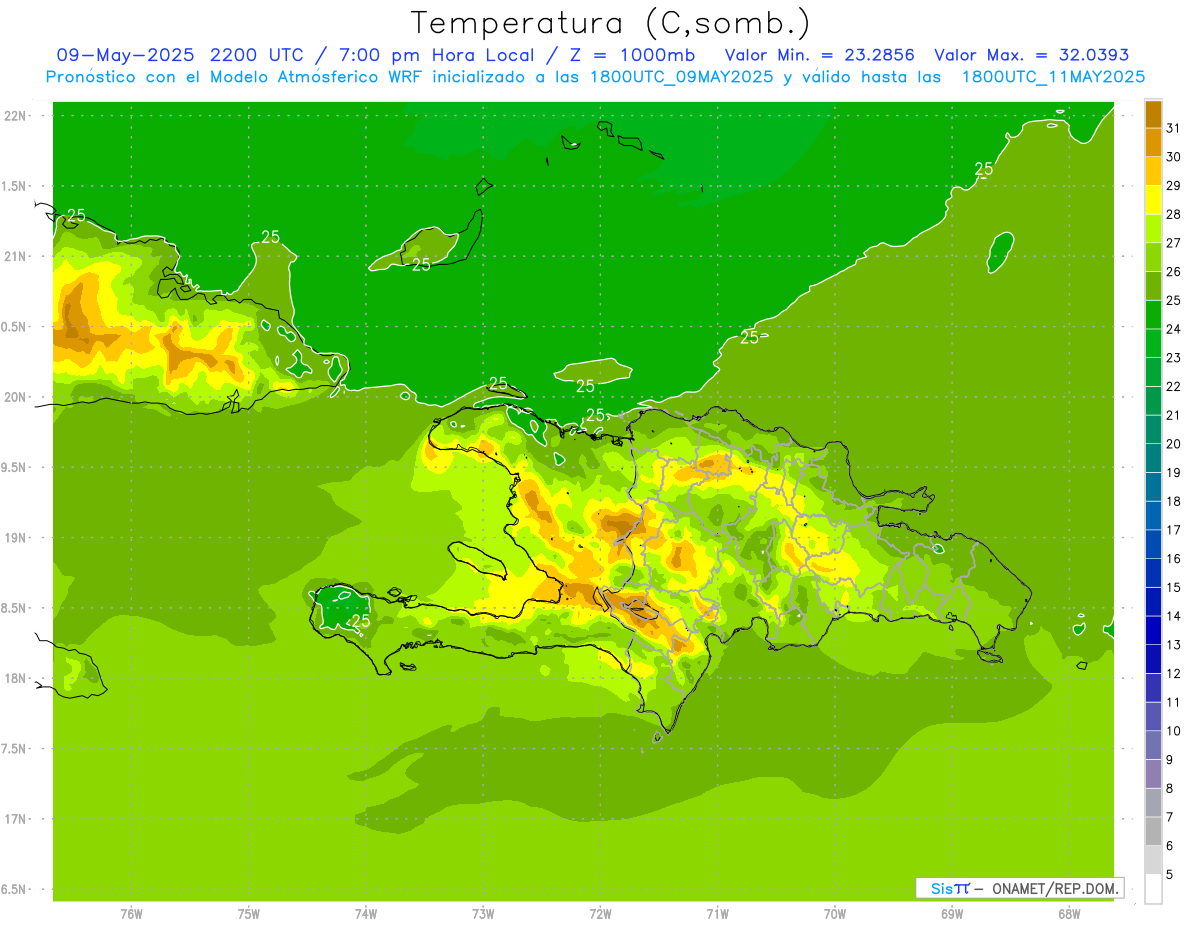Click the 74W longitude axis label
The height and width of the screenshot is (927, 1200).
click(366, 914)
